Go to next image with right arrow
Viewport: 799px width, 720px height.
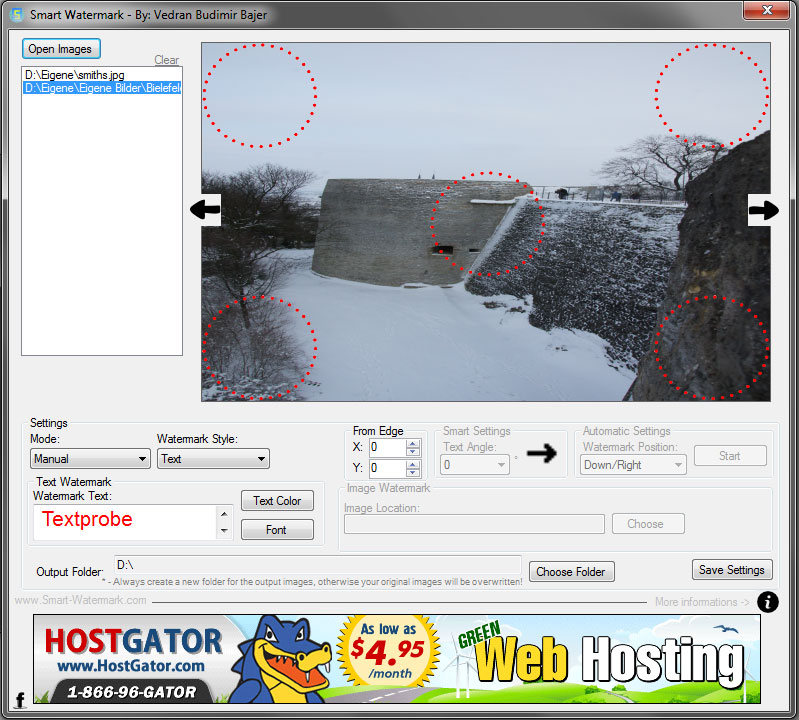763,209
